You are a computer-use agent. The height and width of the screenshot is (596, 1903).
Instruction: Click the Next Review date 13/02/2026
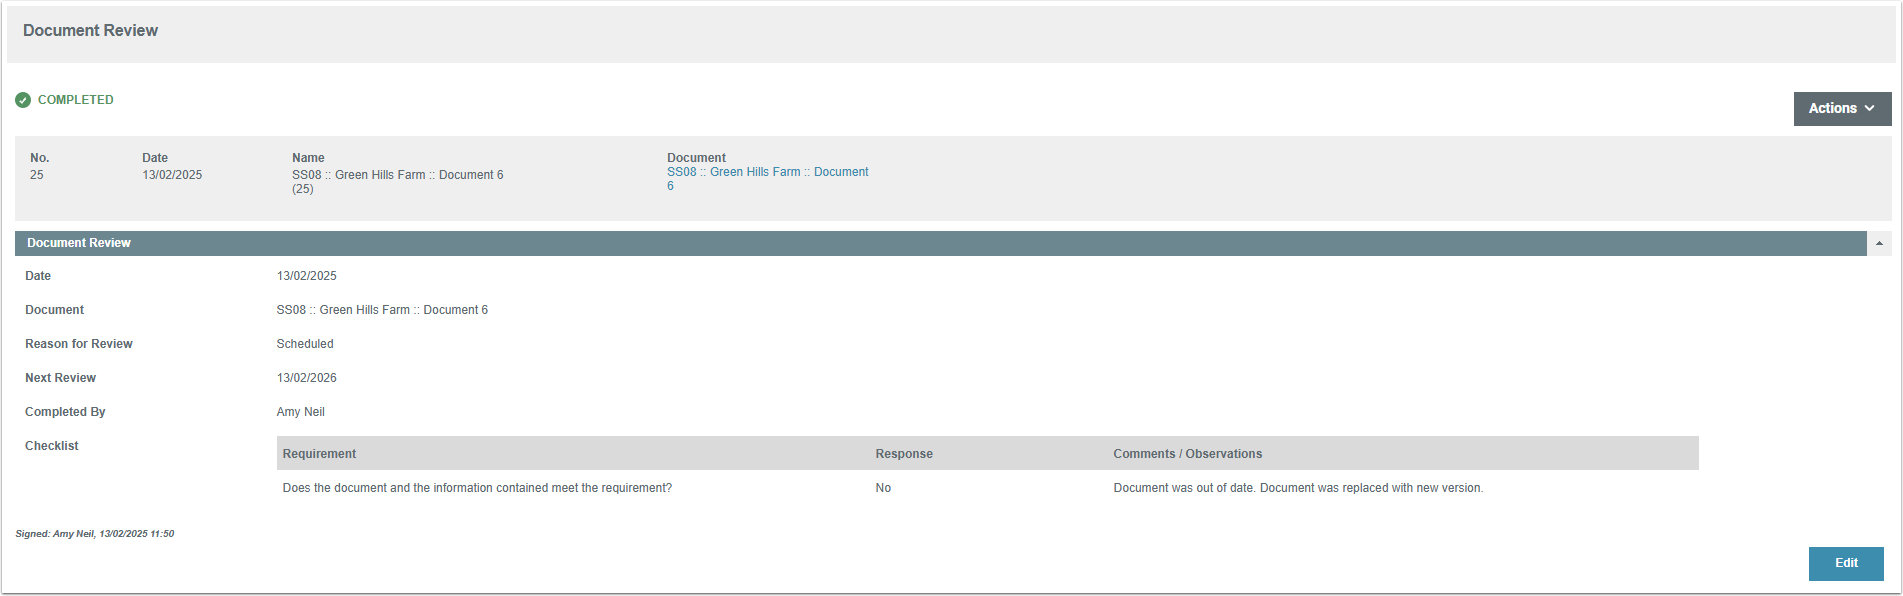(x=306, y=378)
